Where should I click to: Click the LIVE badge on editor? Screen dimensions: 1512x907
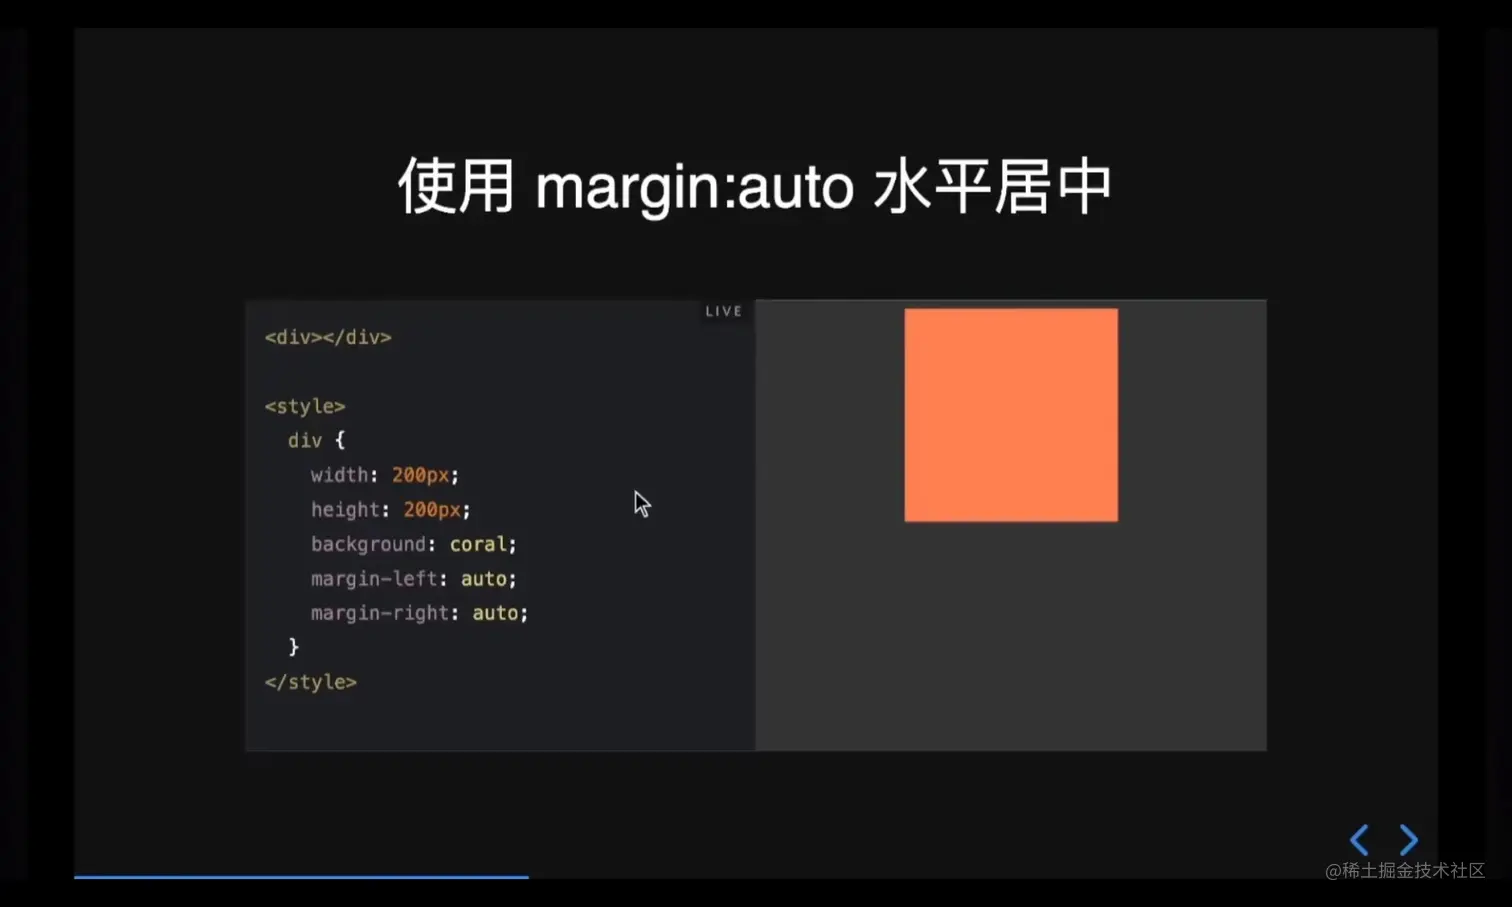point(723,311)
